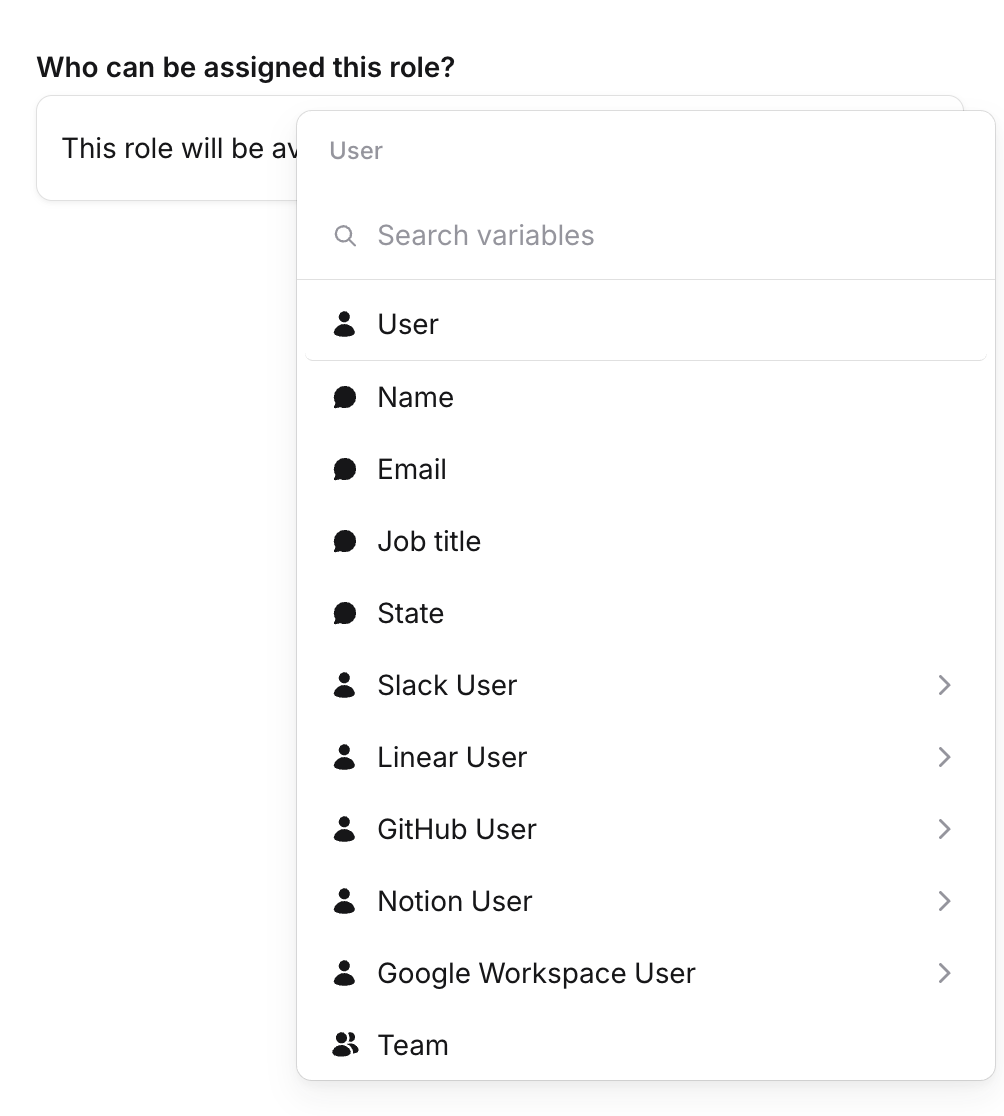
Task: Expand the Notion User submenu
Action: click(x=944, y=901)
